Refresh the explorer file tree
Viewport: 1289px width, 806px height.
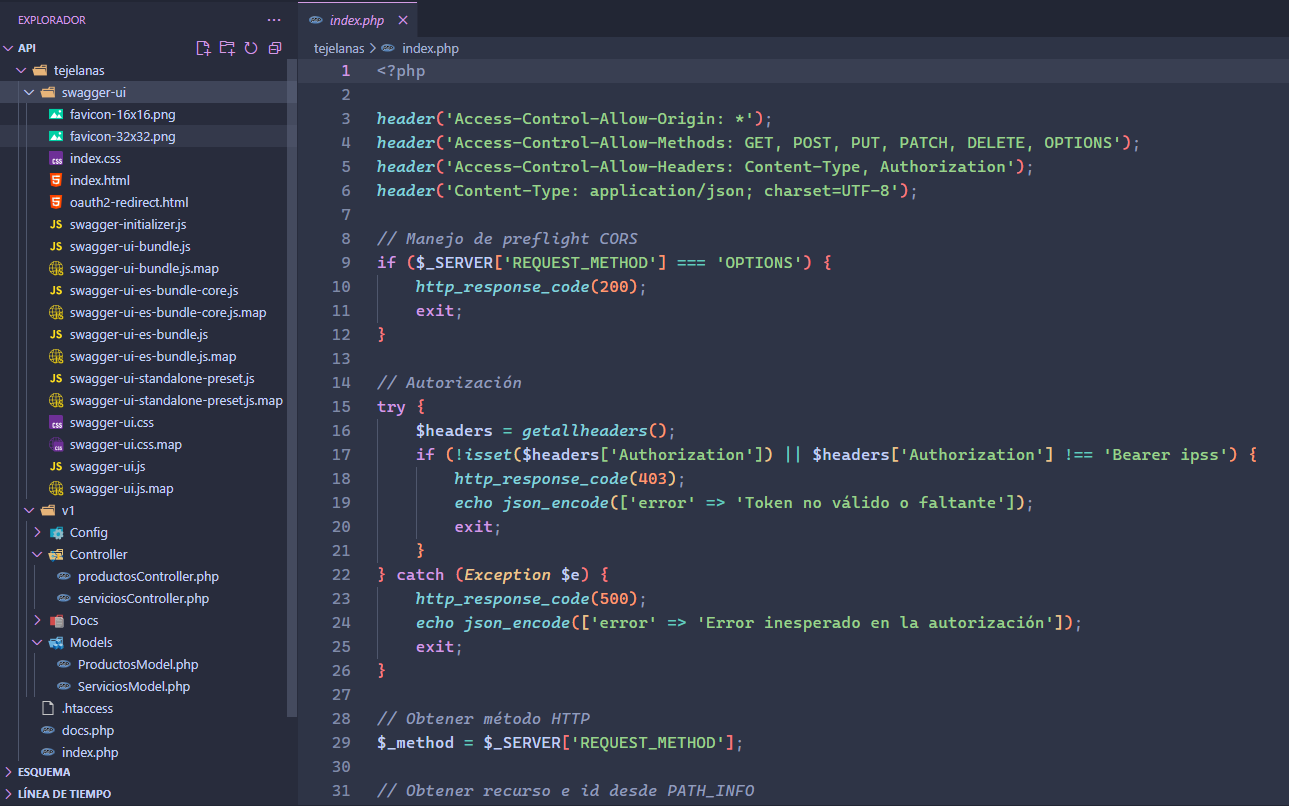[x=251, y=48]
